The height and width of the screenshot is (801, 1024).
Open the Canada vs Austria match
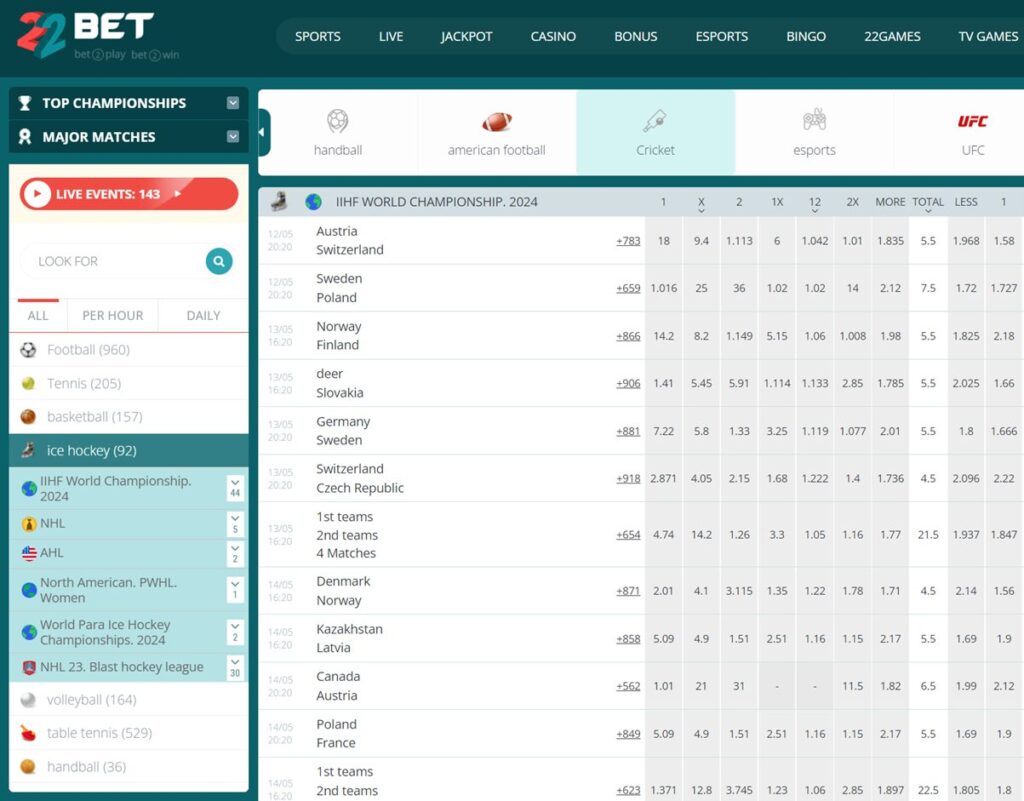(338, 686)
